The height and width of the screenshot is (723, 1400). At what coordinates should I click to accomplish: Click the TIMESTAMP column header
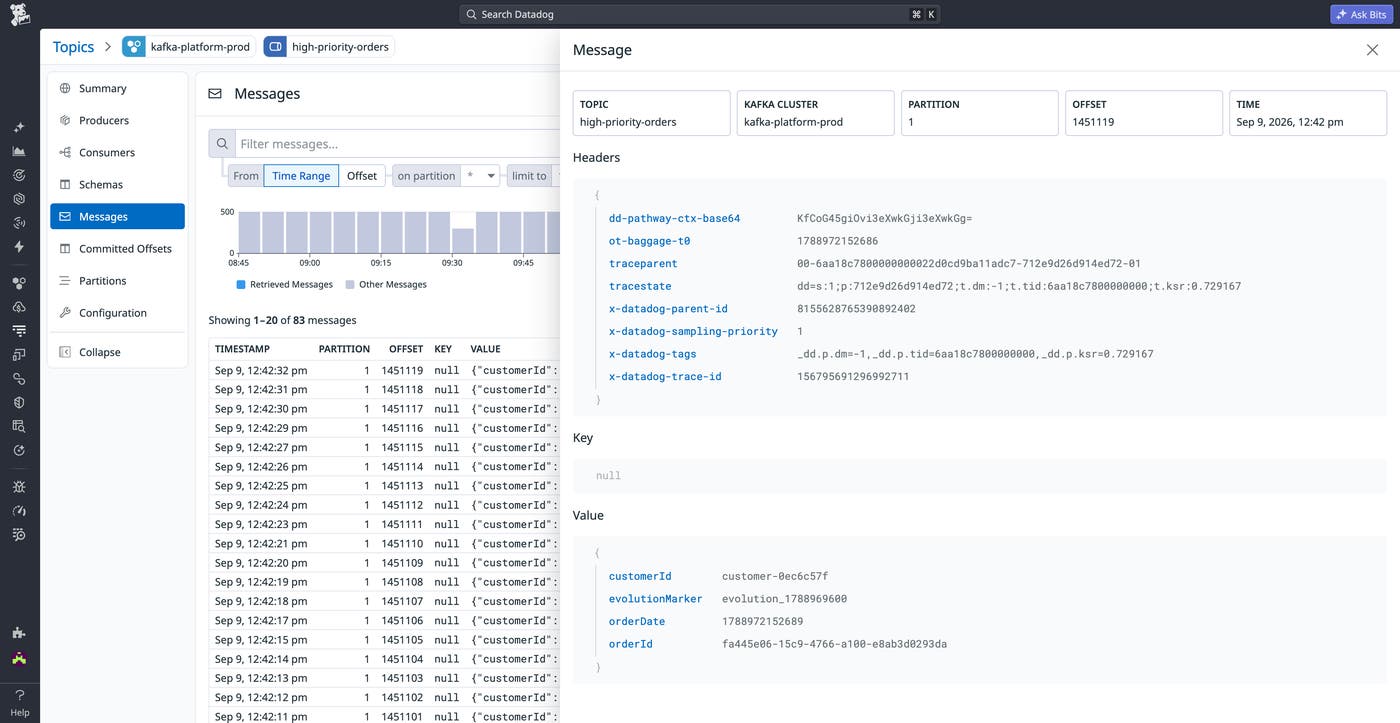(x=241, y=349)
